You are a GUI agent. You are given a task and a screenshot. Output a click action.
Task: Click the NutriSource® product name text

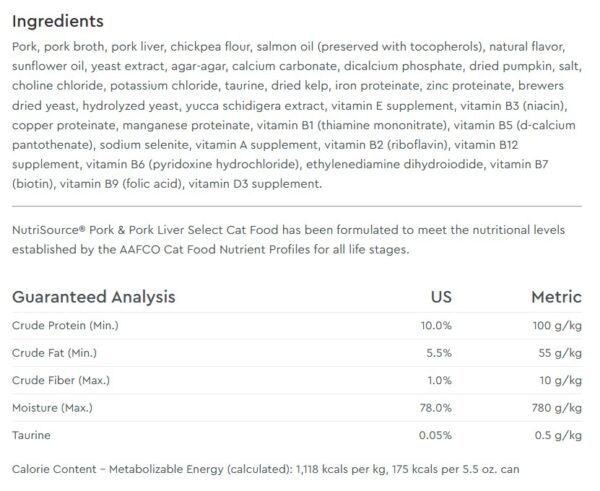pos(145,230)
